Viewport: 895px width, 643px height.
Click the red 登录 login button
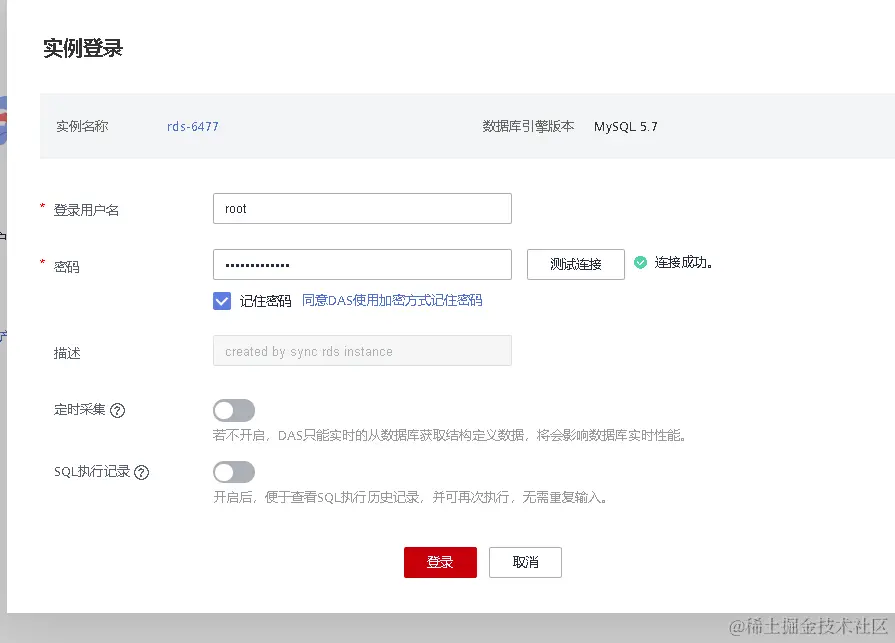coord(440,563)
